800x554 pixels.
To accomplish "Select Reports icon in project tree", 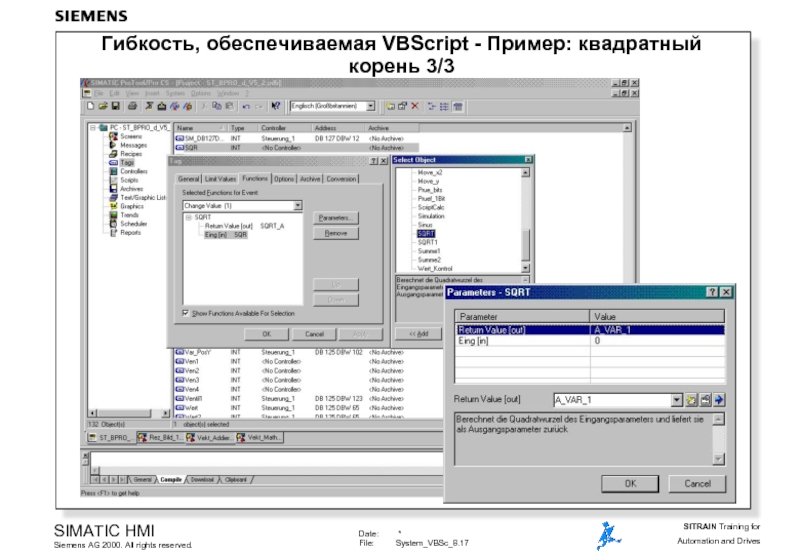I will 113,233.
